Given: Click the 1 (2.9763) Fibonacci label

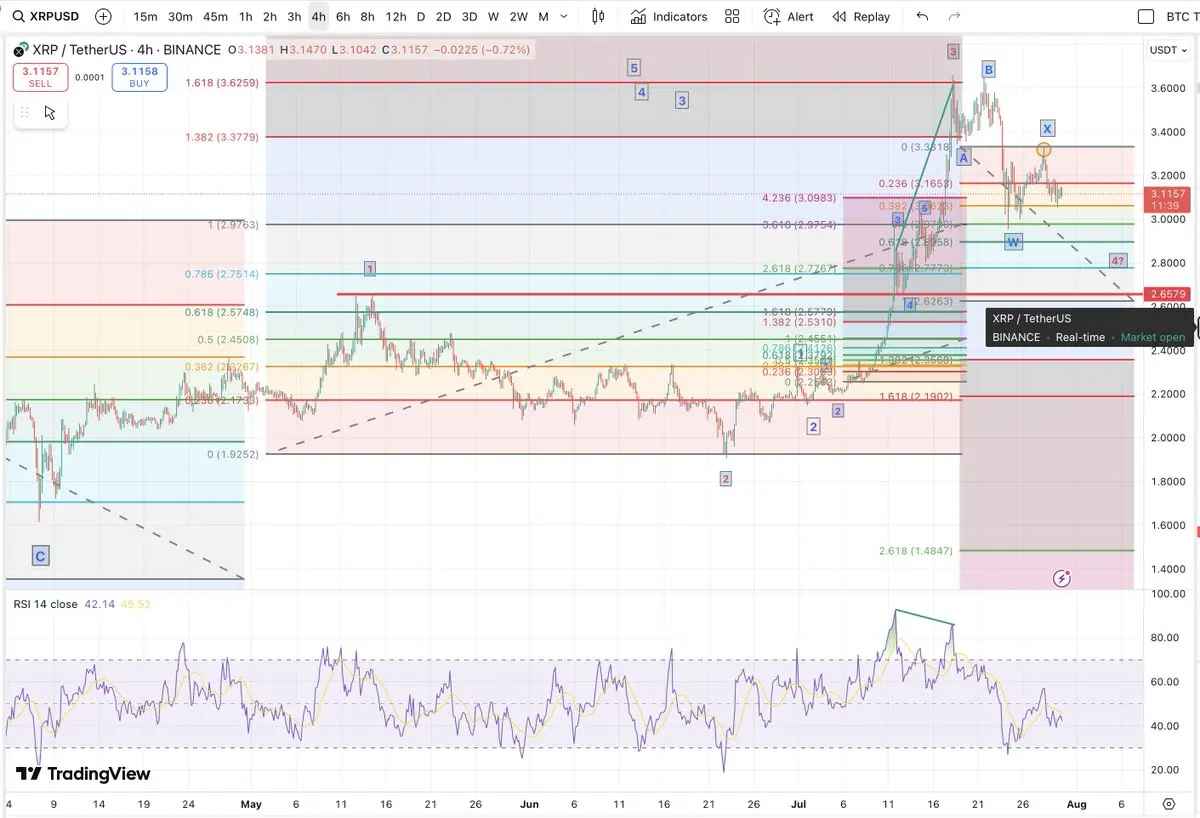Looking at the screenshot, I should 233,225.
